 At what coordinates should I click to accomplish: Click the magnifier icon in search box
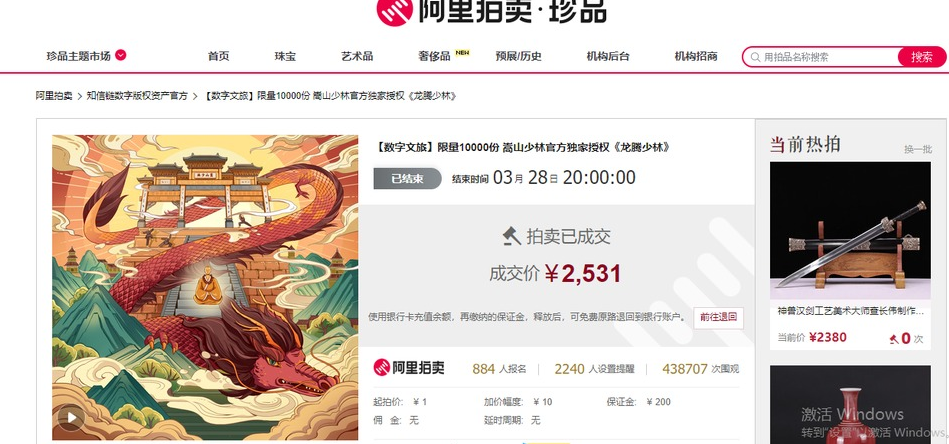755,57
